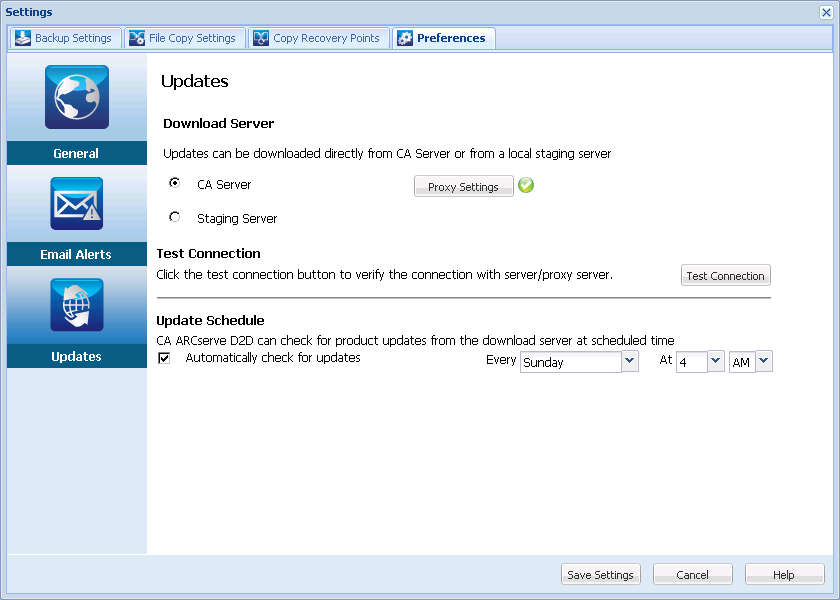This screenshot has width=840, height=600.
Task: Select the CA Server radio button
Action: click(x=175, y=184)
